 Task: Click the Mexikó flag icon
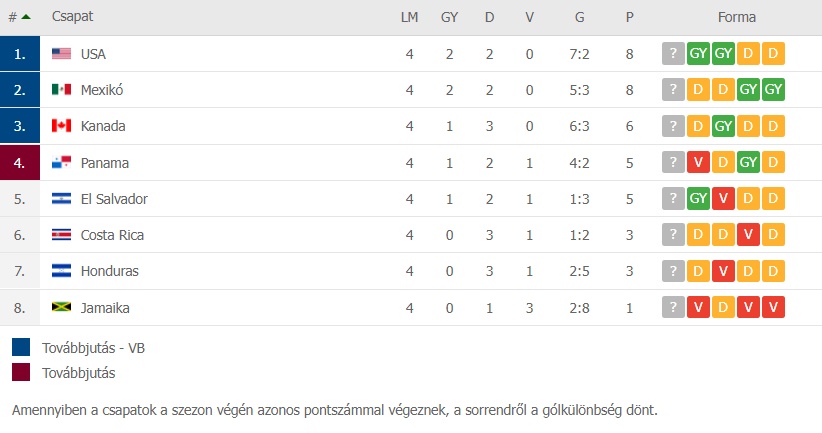point(61,90)
